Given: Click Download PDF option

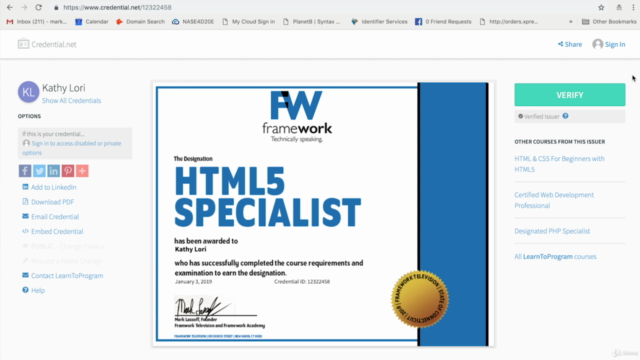Looking at the screenshot, I should pos(48,202).
